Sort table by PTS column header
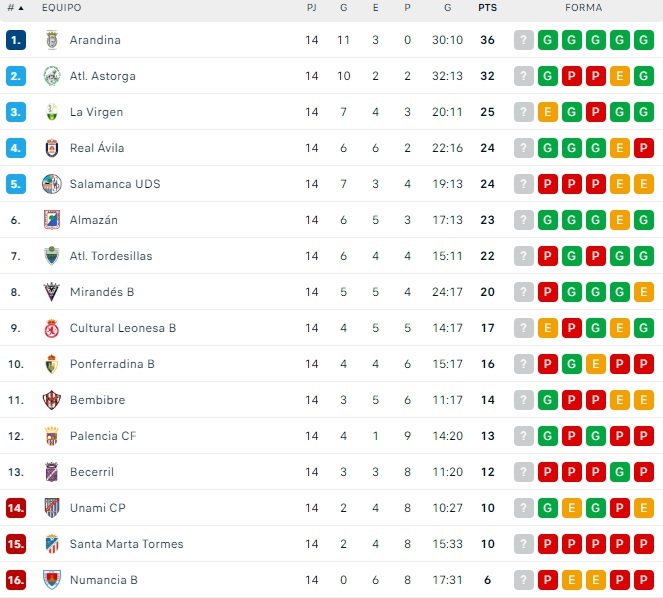The width and height of the screenshot is (663, 598). (487, 8)
